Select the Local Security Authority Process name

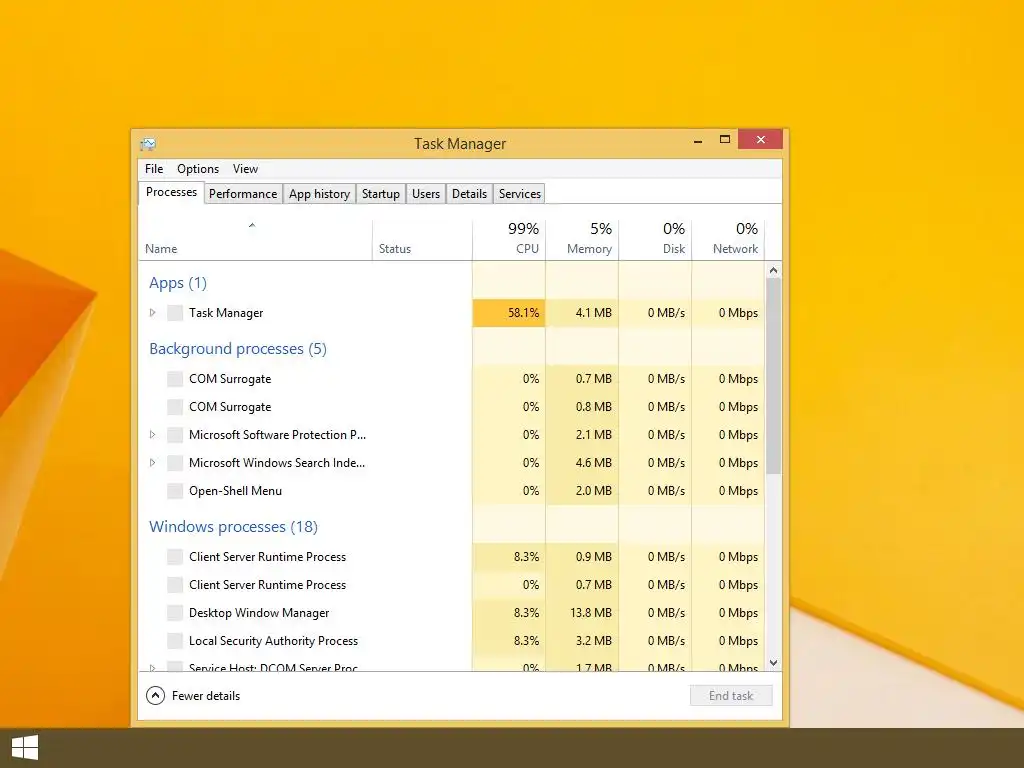(273, 641)
